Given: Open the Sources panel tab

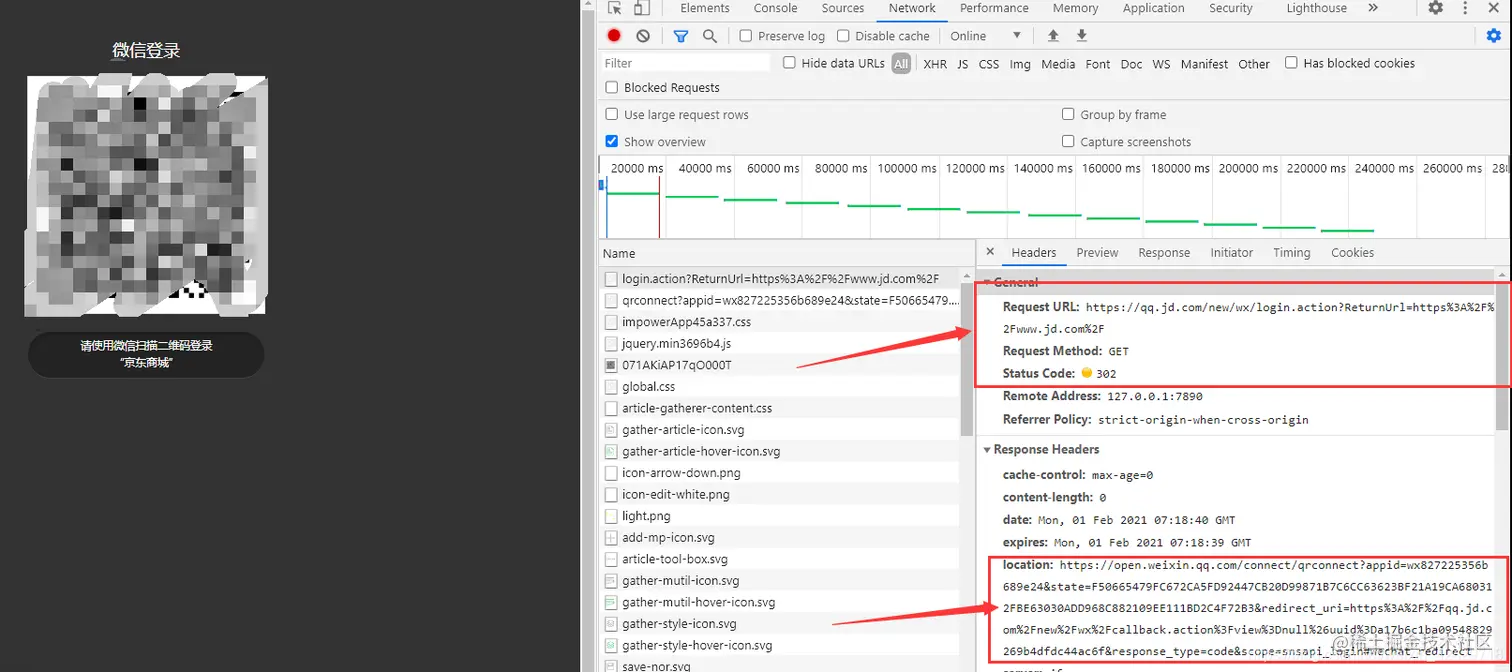Looking at the screenshot, I should tap(843, 8).
